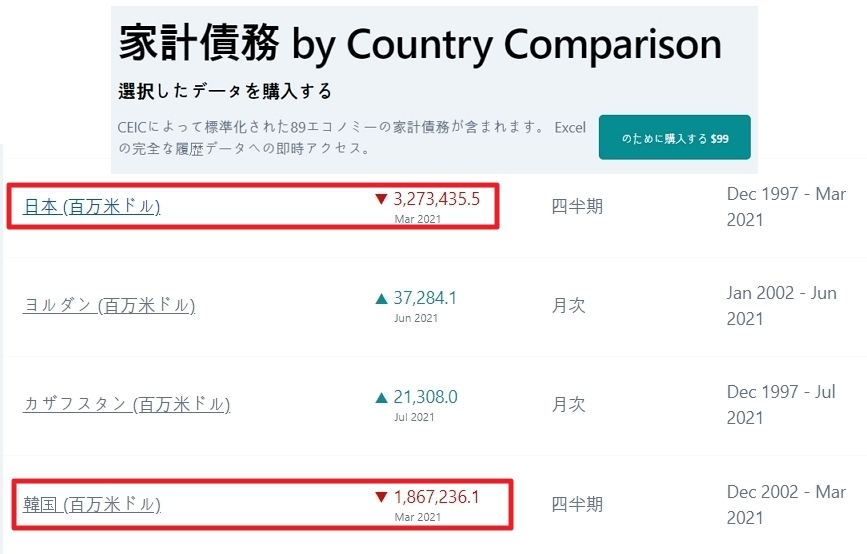
Task: Click red down triangle beside South Korea's value
Action: coord(381,497)
